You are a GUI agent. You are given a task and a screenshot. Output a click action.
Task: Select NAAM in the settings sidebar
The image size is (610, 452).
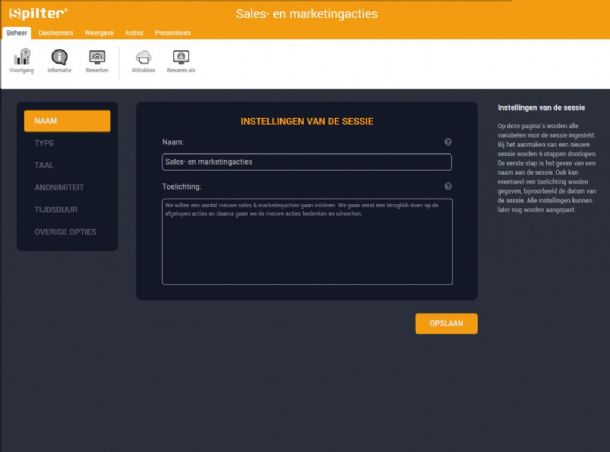point(67,121)
